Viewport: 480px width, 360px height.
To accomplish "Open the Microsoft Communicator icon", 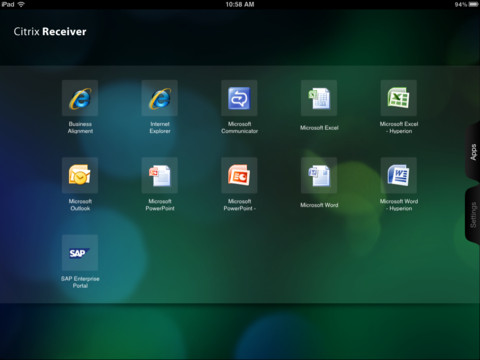I will coord(239,98).
